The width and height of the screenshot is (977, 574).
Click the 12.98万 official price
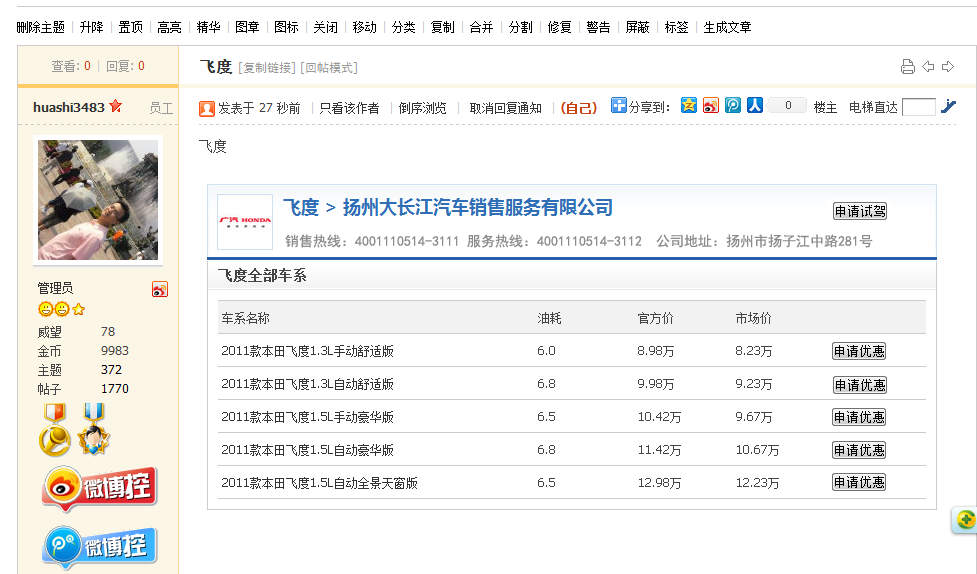659,483
